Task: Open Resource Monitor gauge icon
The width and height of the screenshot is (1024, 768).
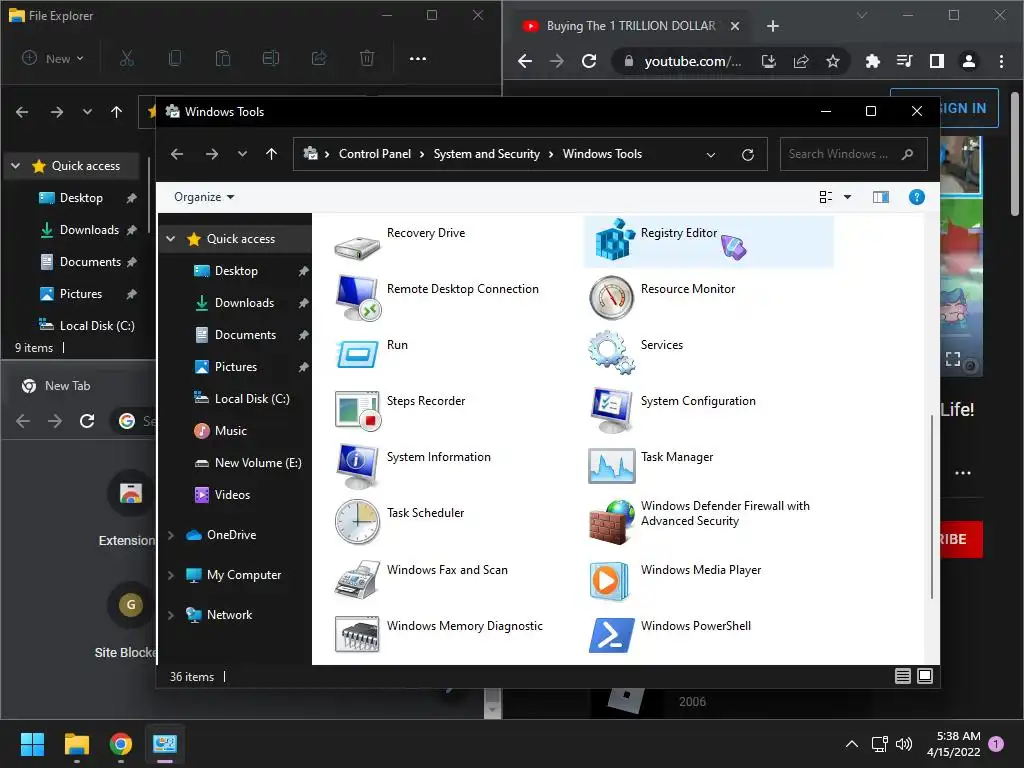Action: coord(611,298)
